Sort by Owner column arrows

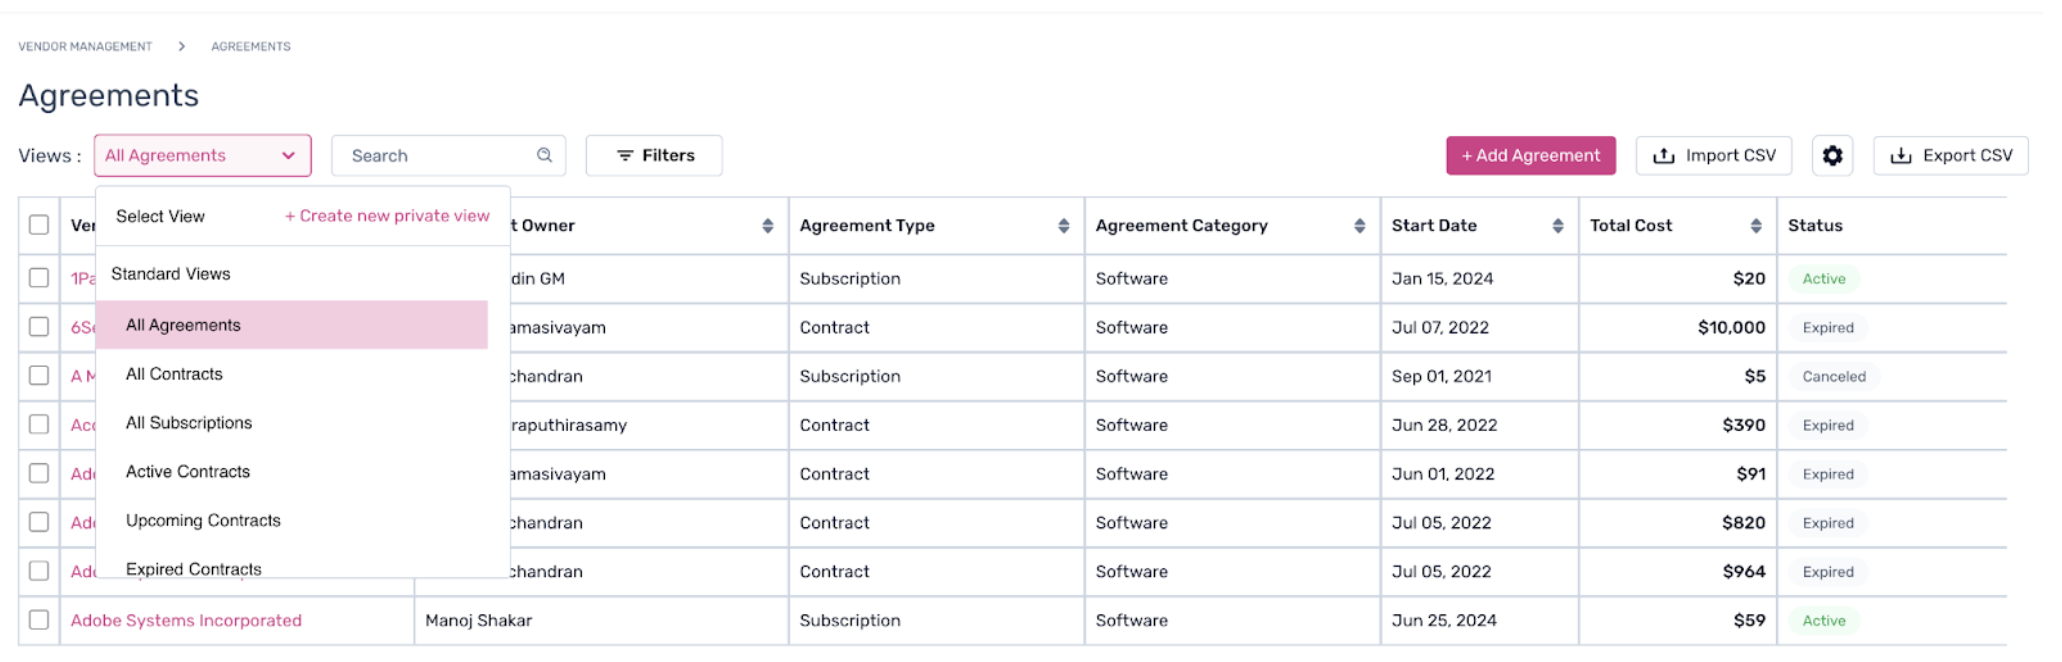pos(767,226)
